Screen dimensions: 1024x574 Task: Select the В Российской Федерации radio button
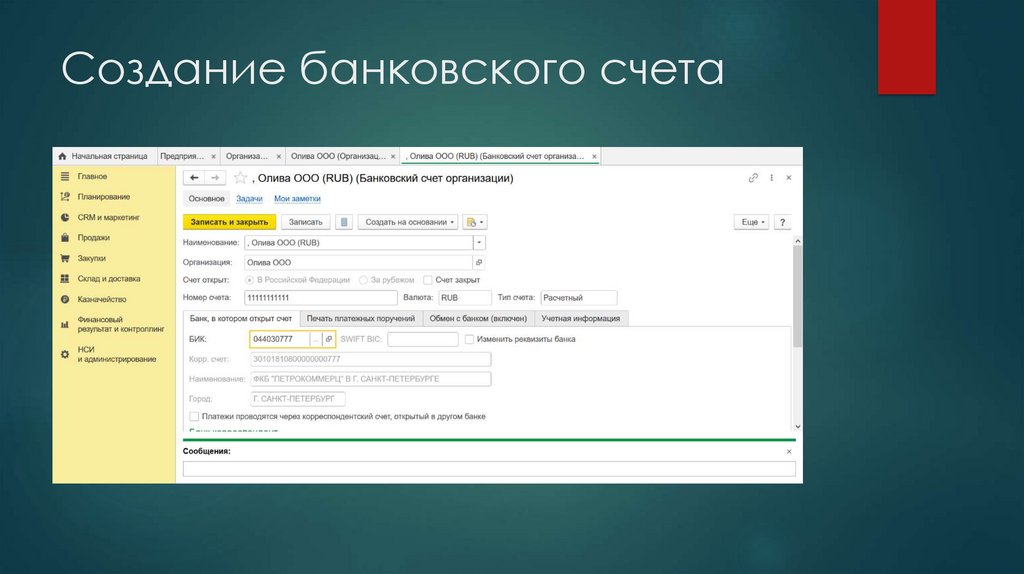tap(249, 280)
